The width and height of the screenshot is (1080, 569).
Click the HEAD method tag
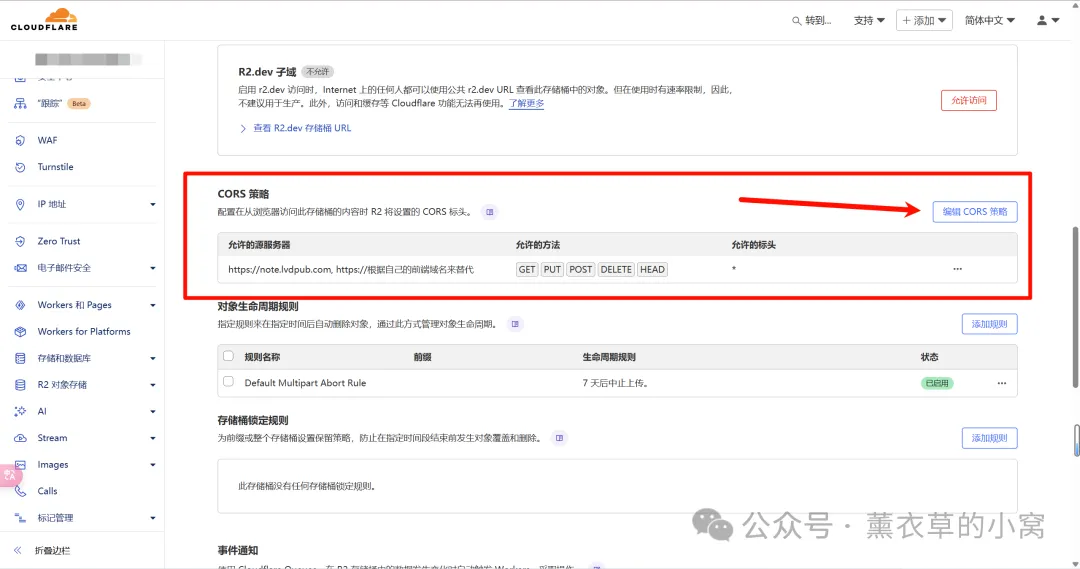click(652, 269)
